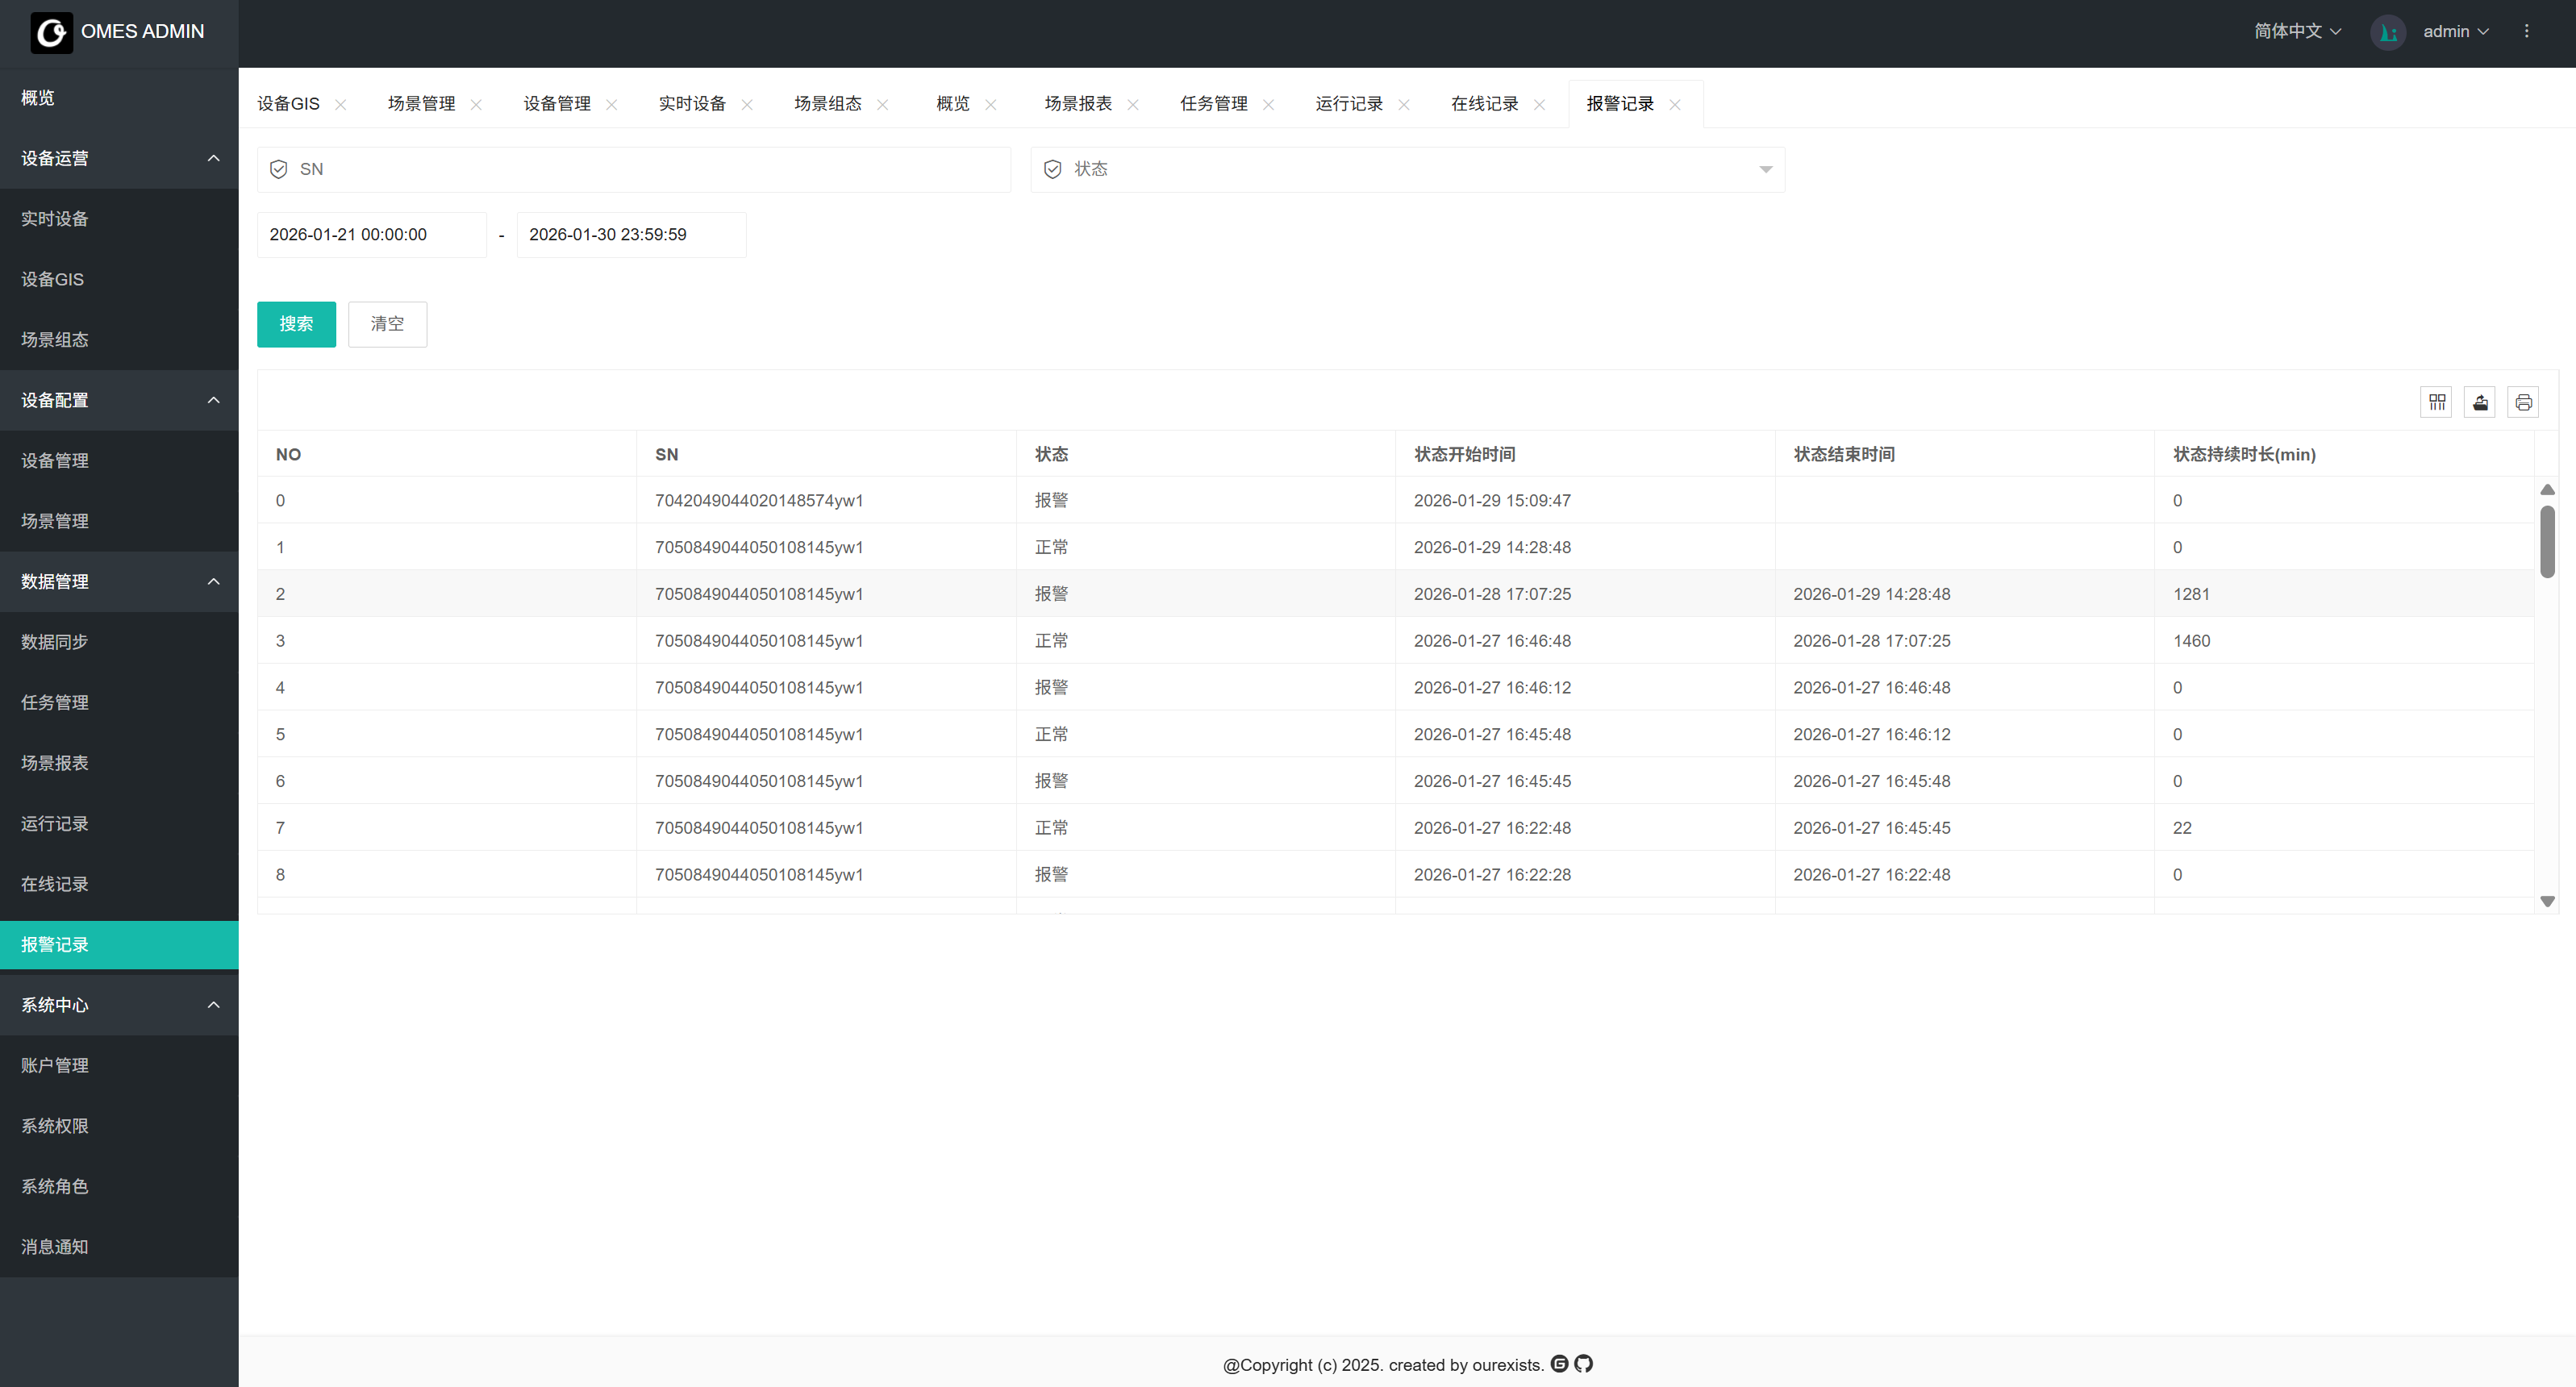Switch to the 场景报表 tab
This screenshot has height=1387, width=2576.
click(1078, 104)
